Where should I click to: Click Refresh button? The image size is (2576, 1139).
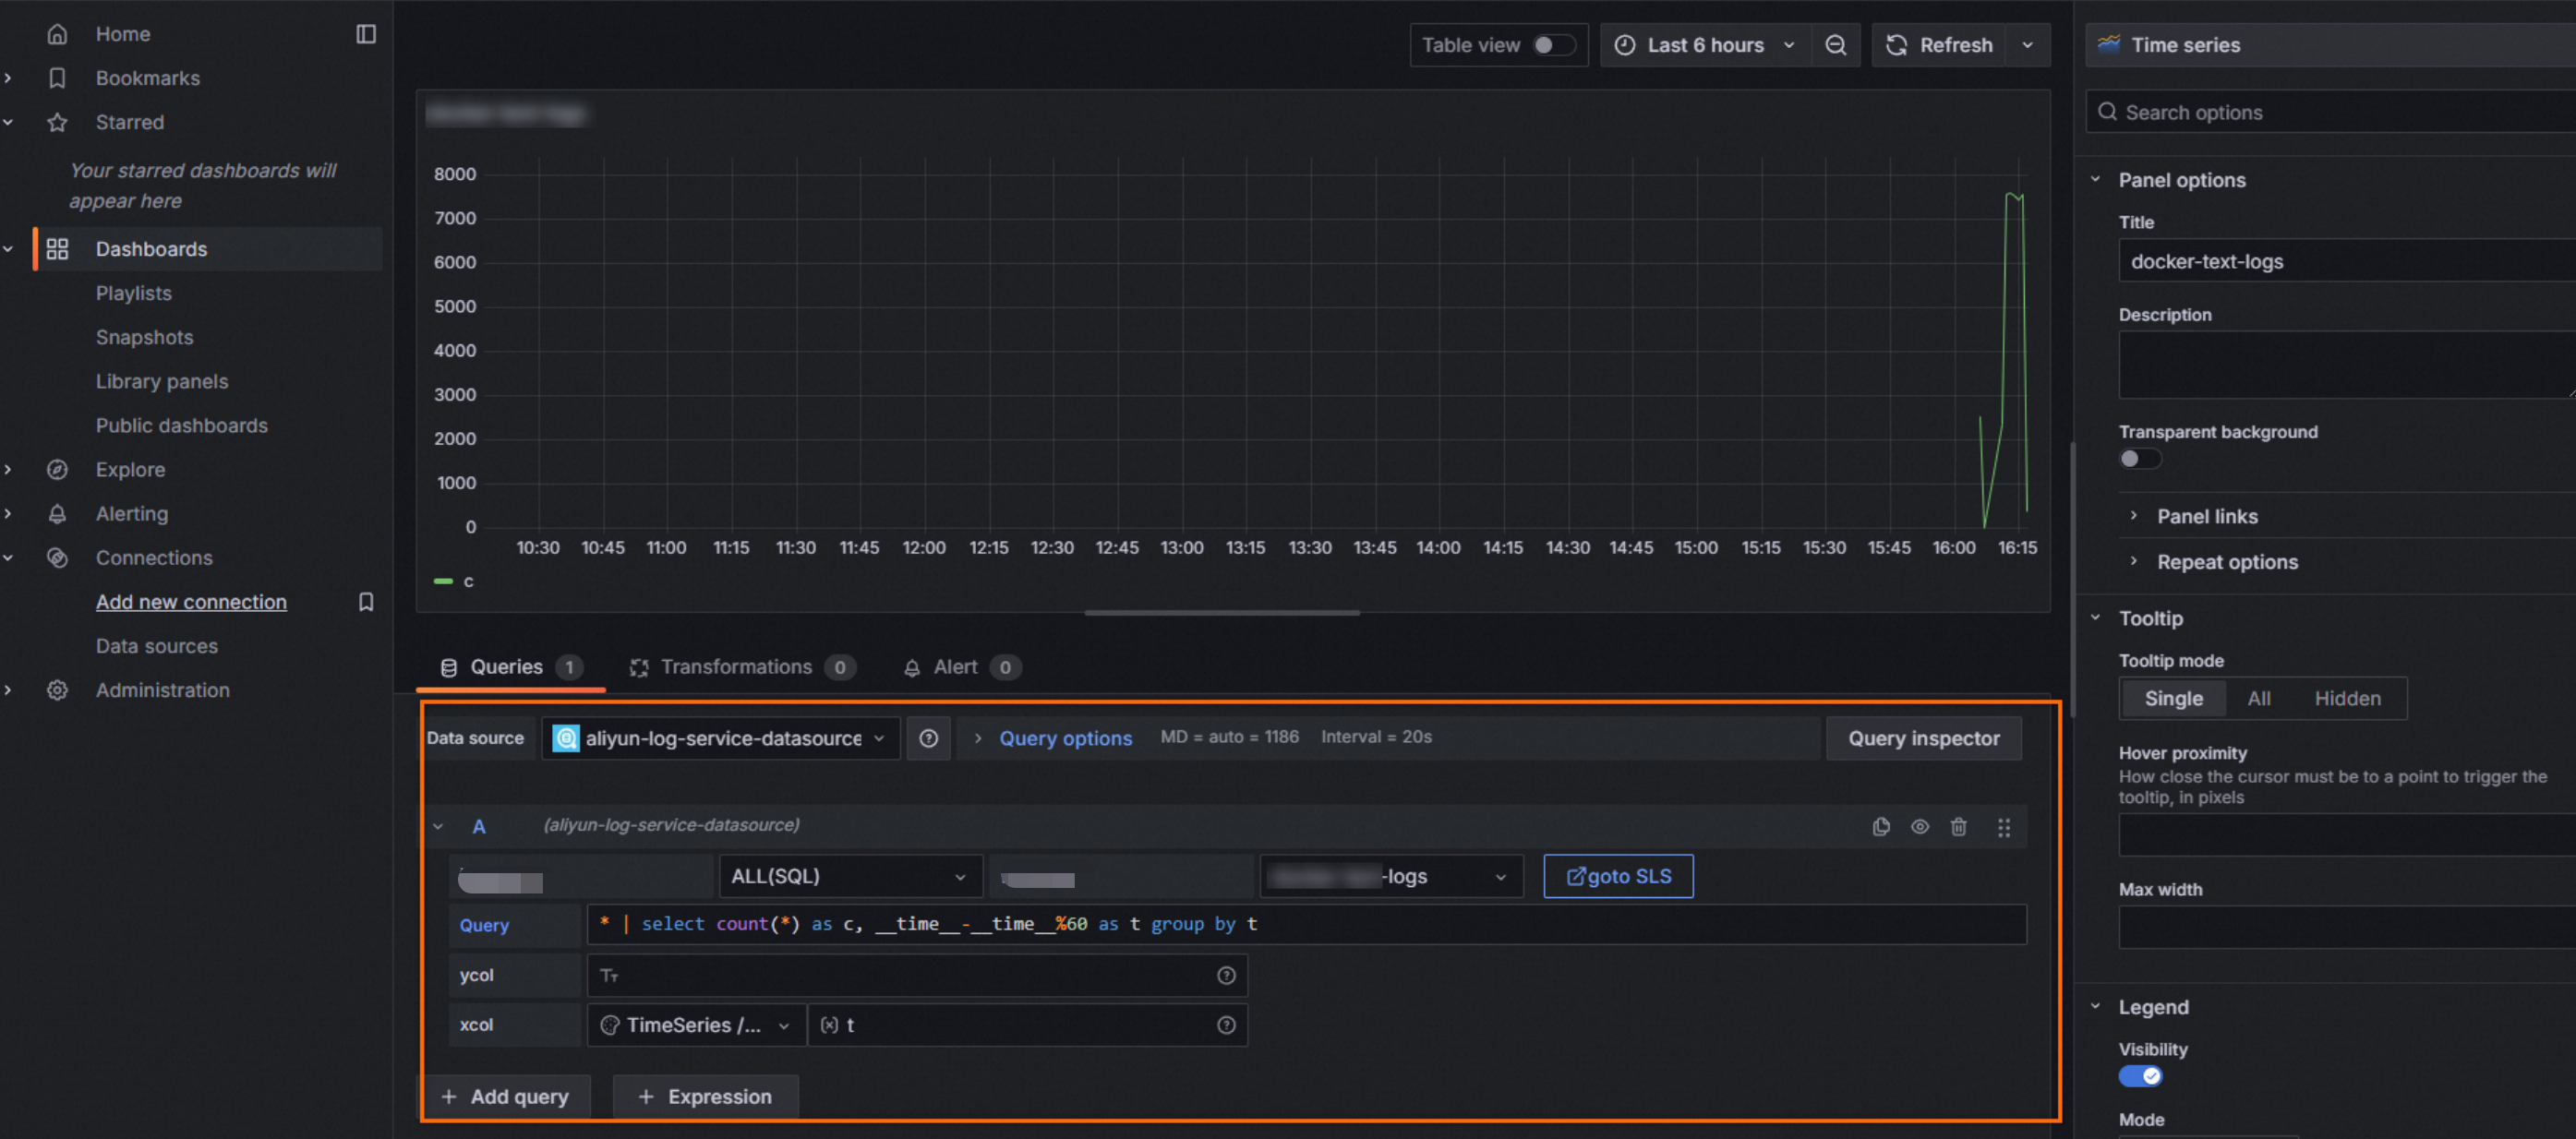coord(1938,45)
